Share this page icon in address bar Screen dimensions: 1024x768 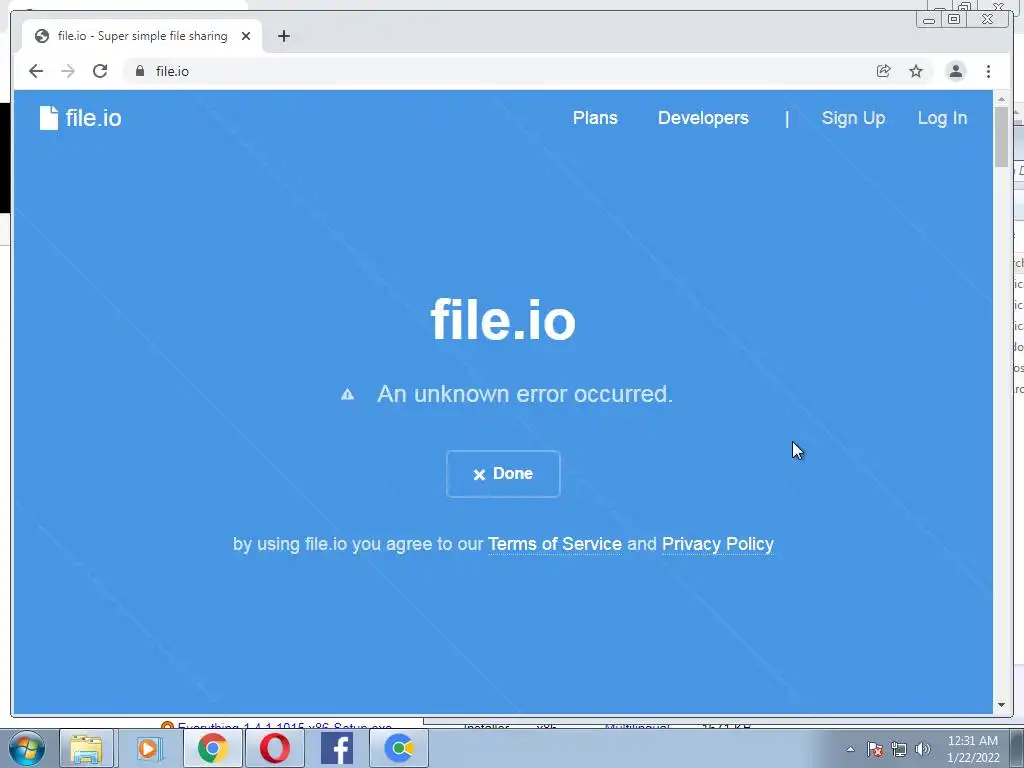(884, 71)
